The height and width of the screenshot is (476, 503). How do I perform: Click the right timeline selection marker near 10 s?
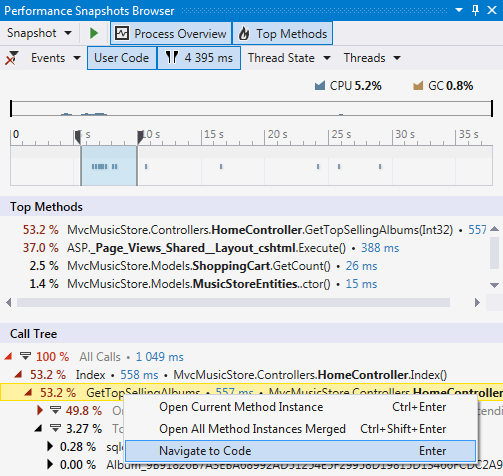tap(140, 137)
